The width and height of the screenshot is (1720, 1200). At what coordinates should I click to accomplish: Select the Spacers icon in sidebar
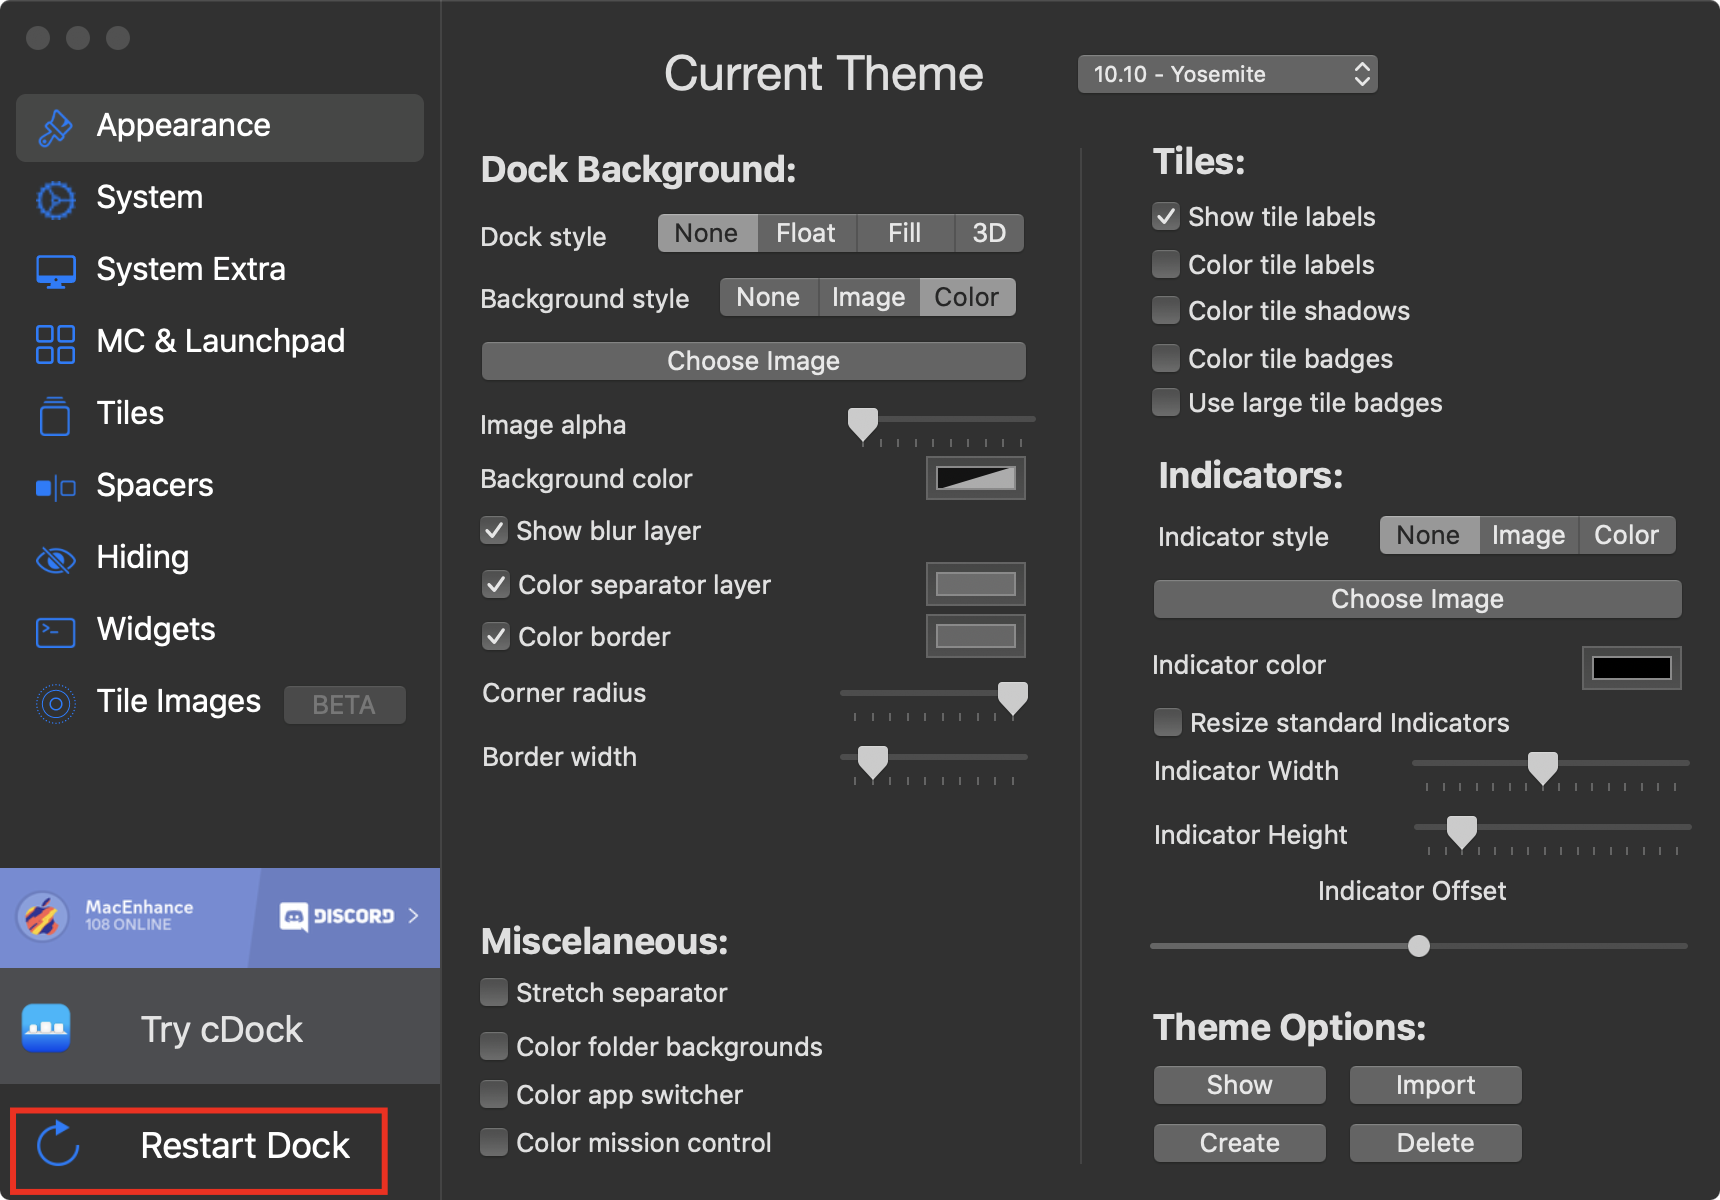pos(55,487)
